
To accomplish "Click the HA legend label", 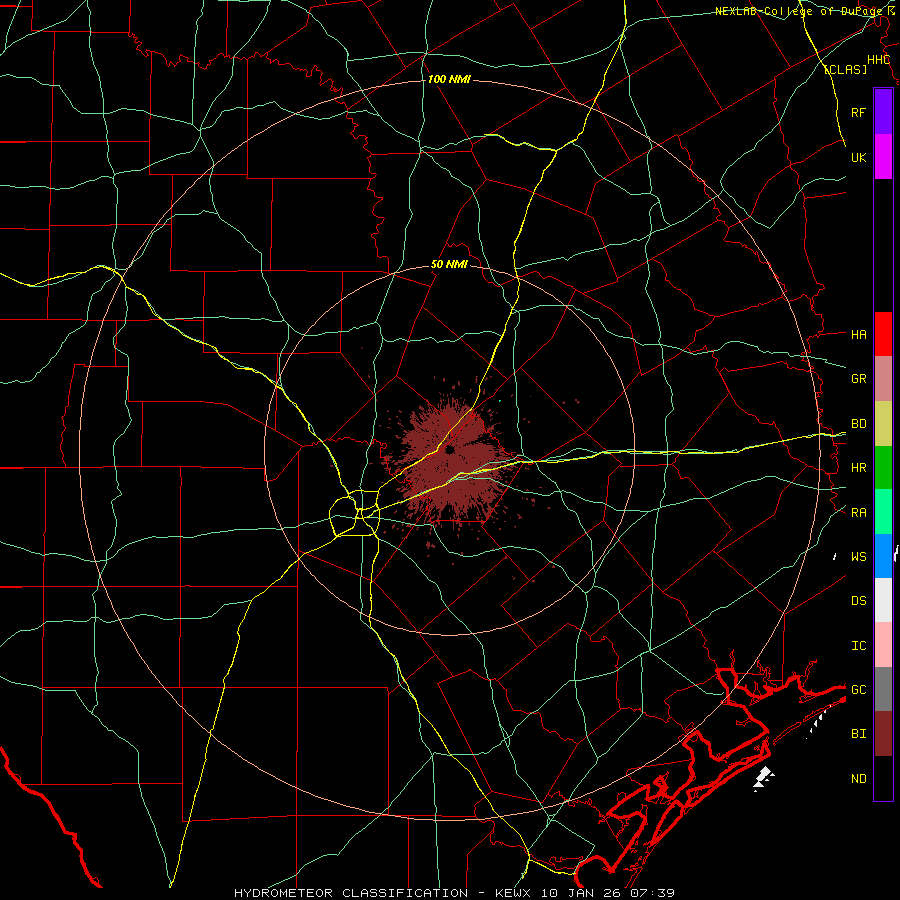I will [x=858, y=334].
